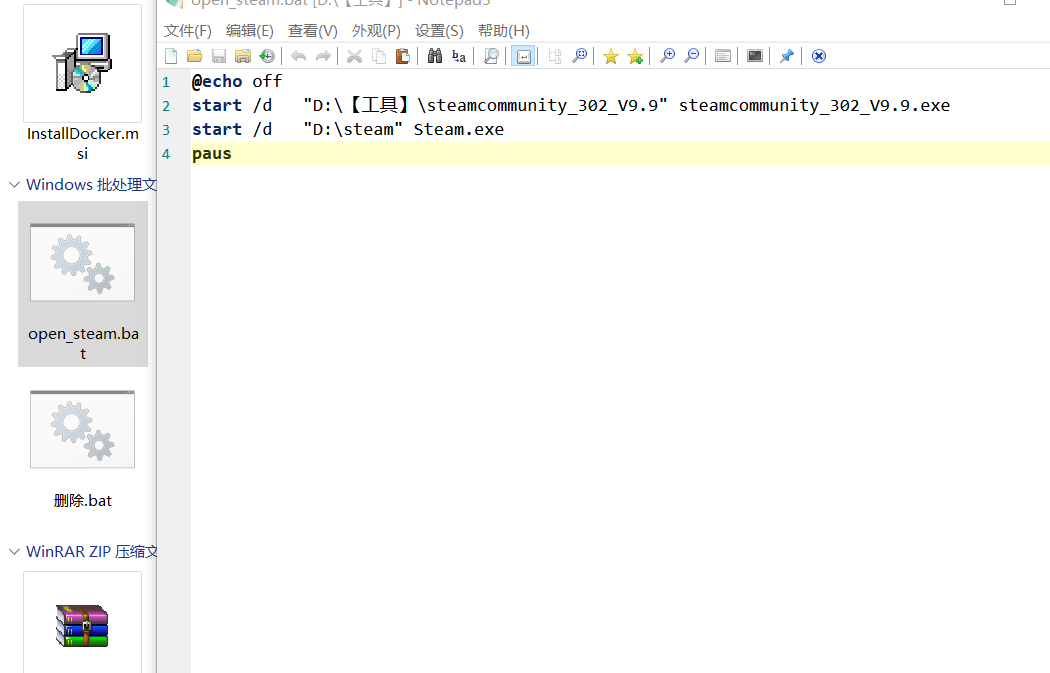Screen dimensions: 1050x673
Task: Collapse the WinRAR ZIP group
Action: coord(14,552)
